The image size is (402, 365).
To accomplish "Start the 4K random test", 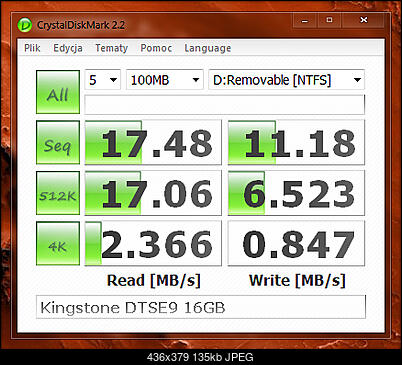I will point(58,243).
